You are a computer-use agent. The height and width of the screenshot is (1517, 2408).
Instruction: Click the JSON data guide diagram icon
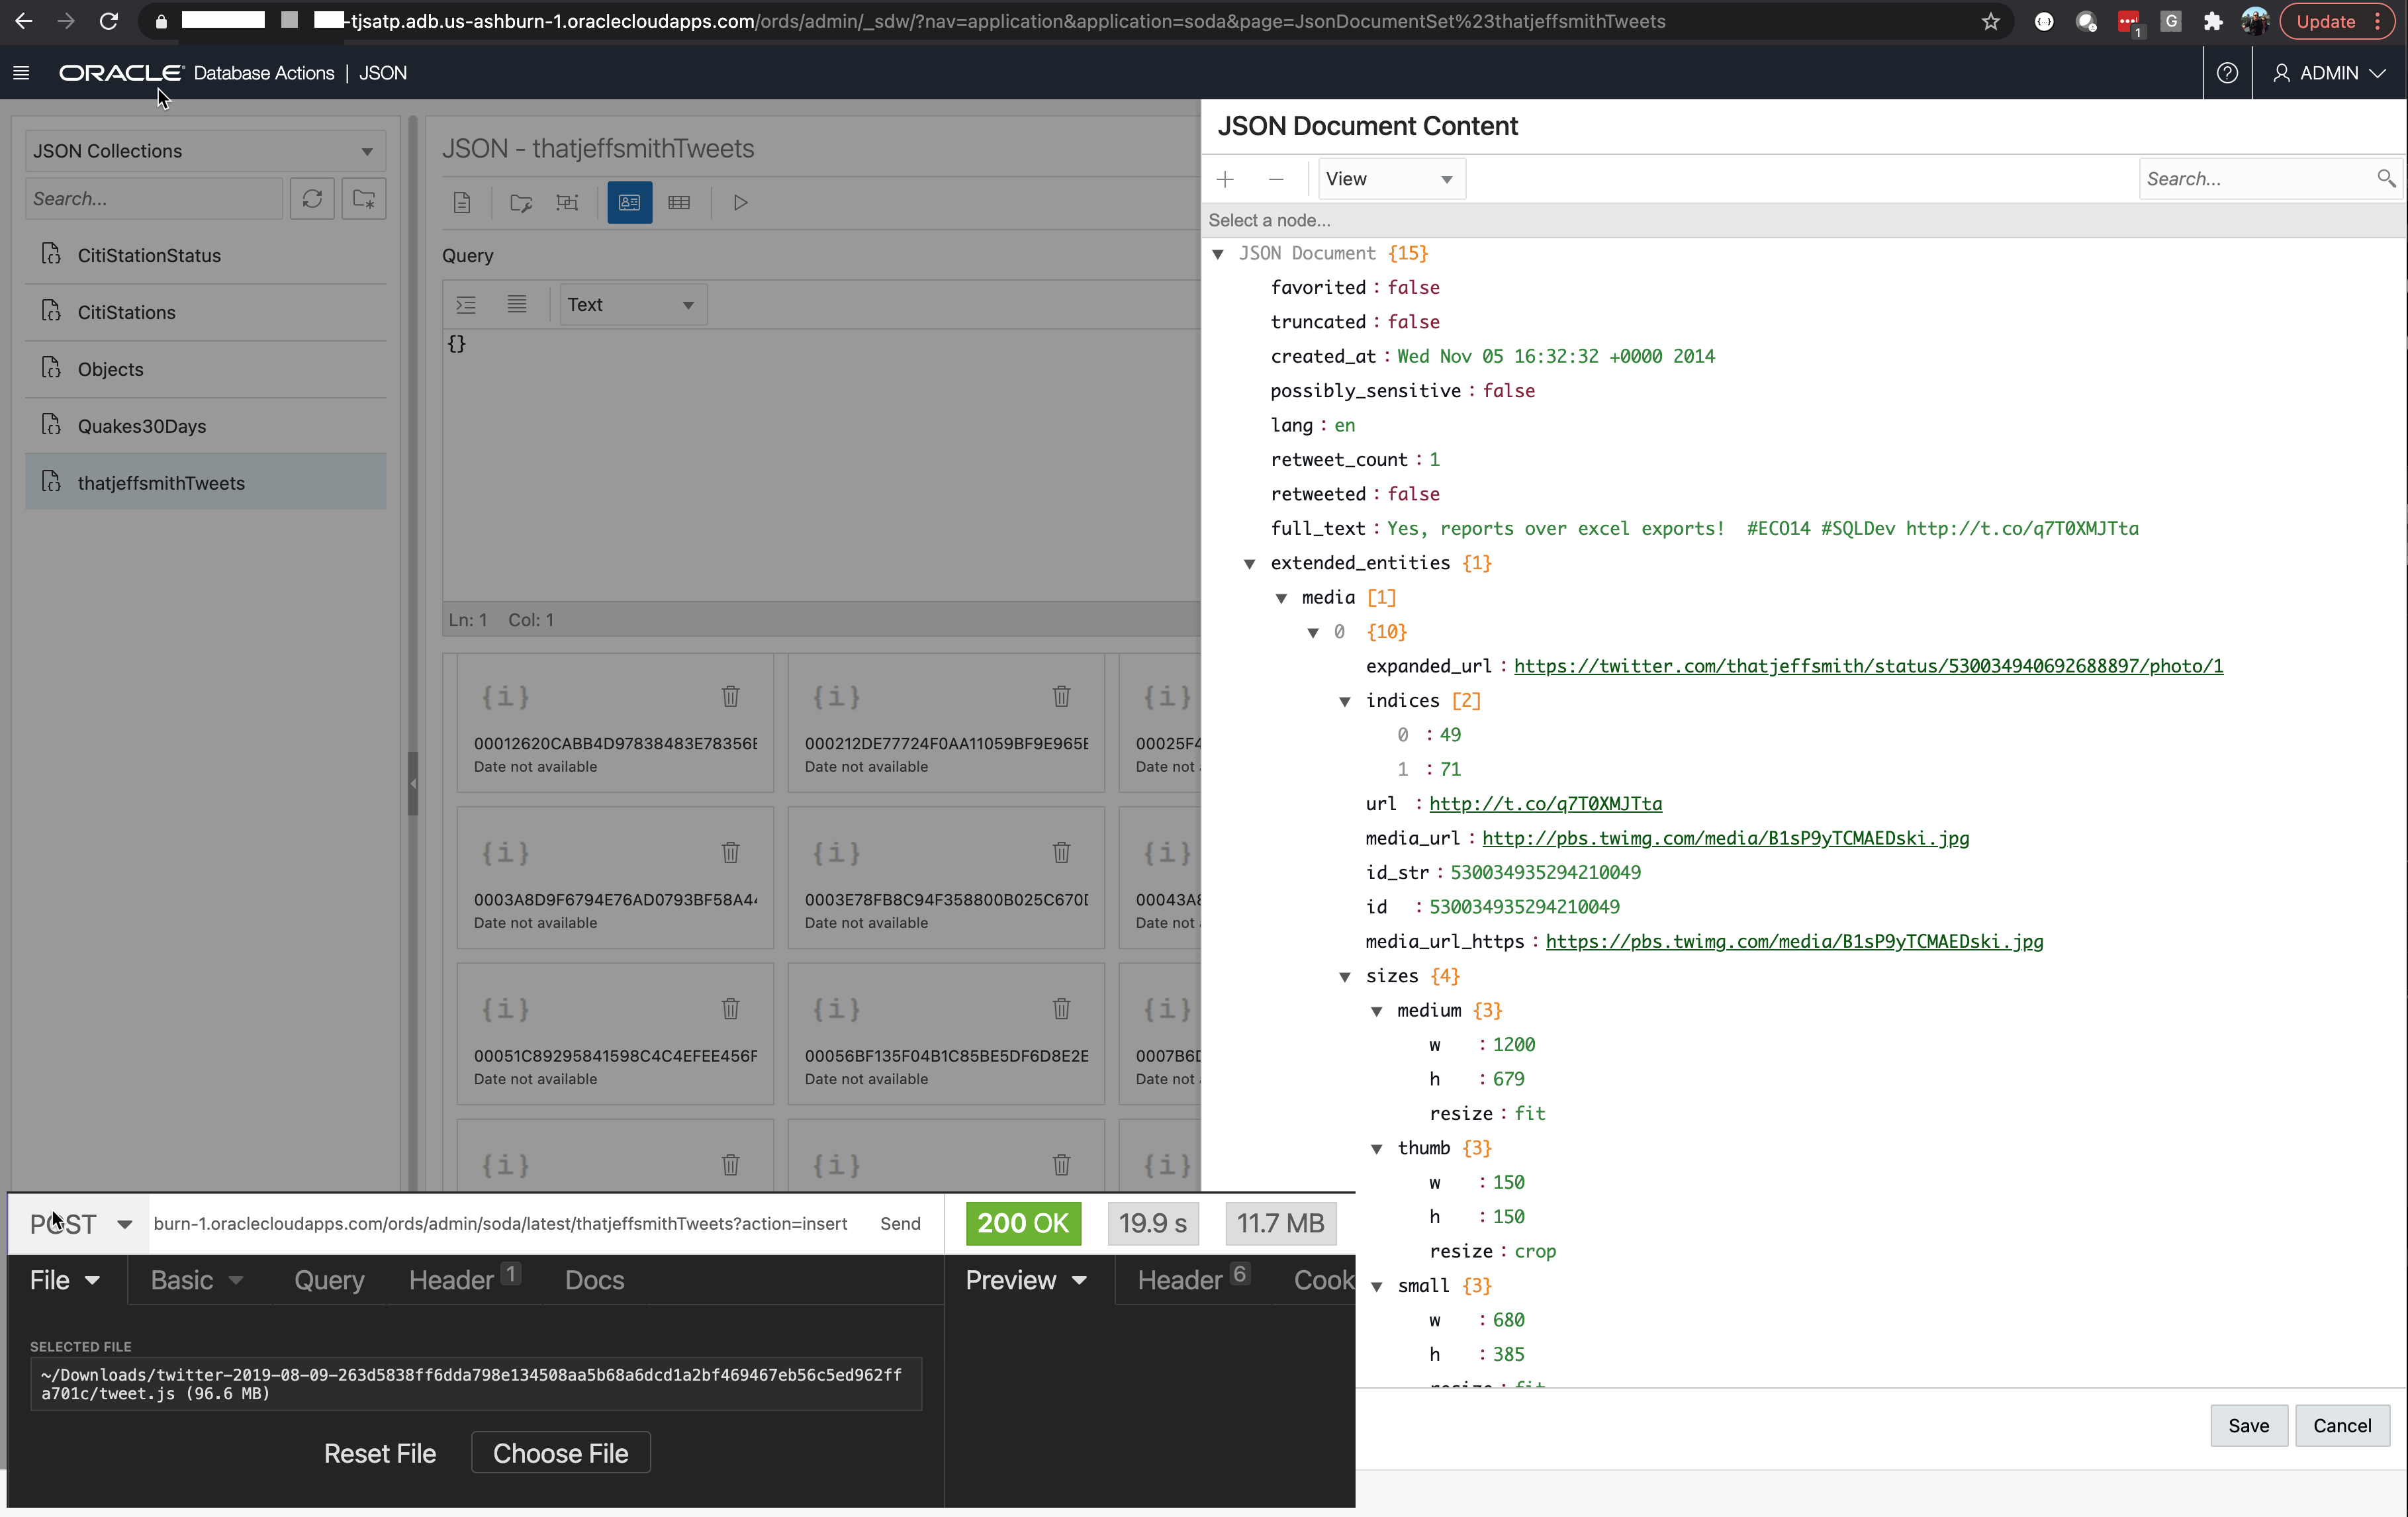click(x=568, y=203)
